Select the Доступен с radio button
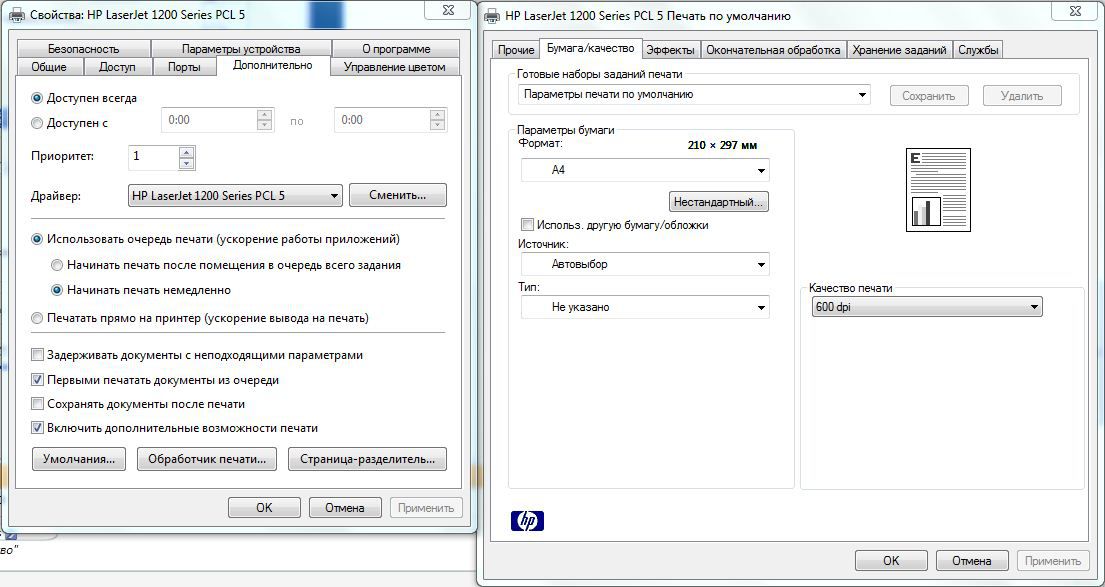This screenshot has width=1105, height=587. coord(38,123)
